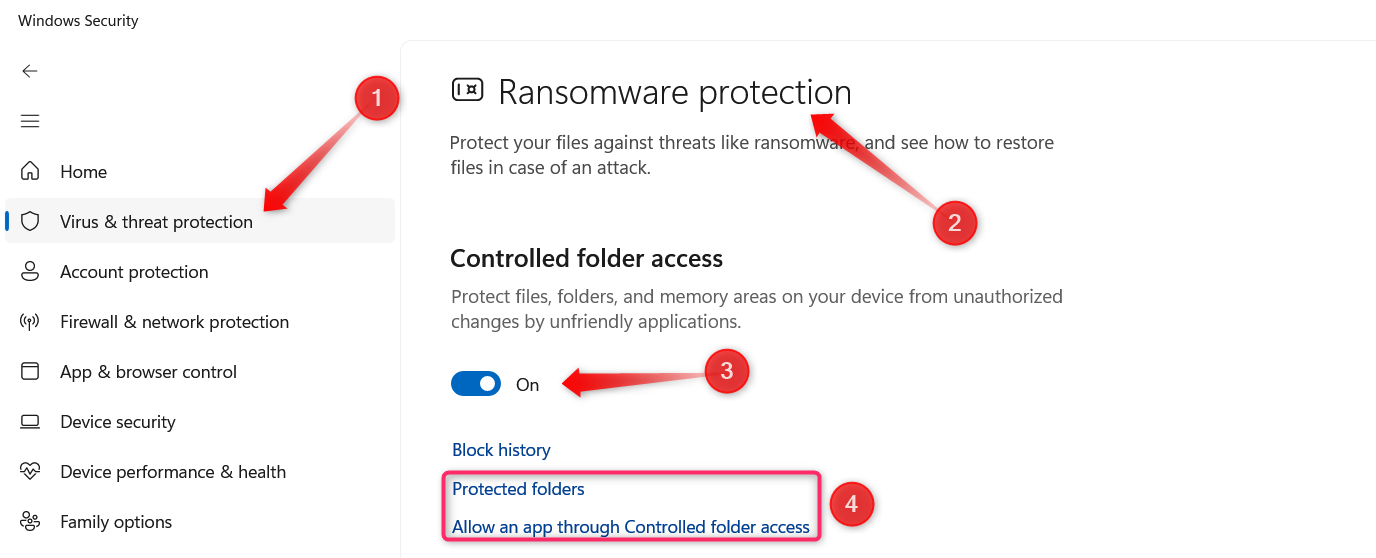The image size is (1376, 558).
Task: Open the Protected folders link
Action: pos(518,489)
